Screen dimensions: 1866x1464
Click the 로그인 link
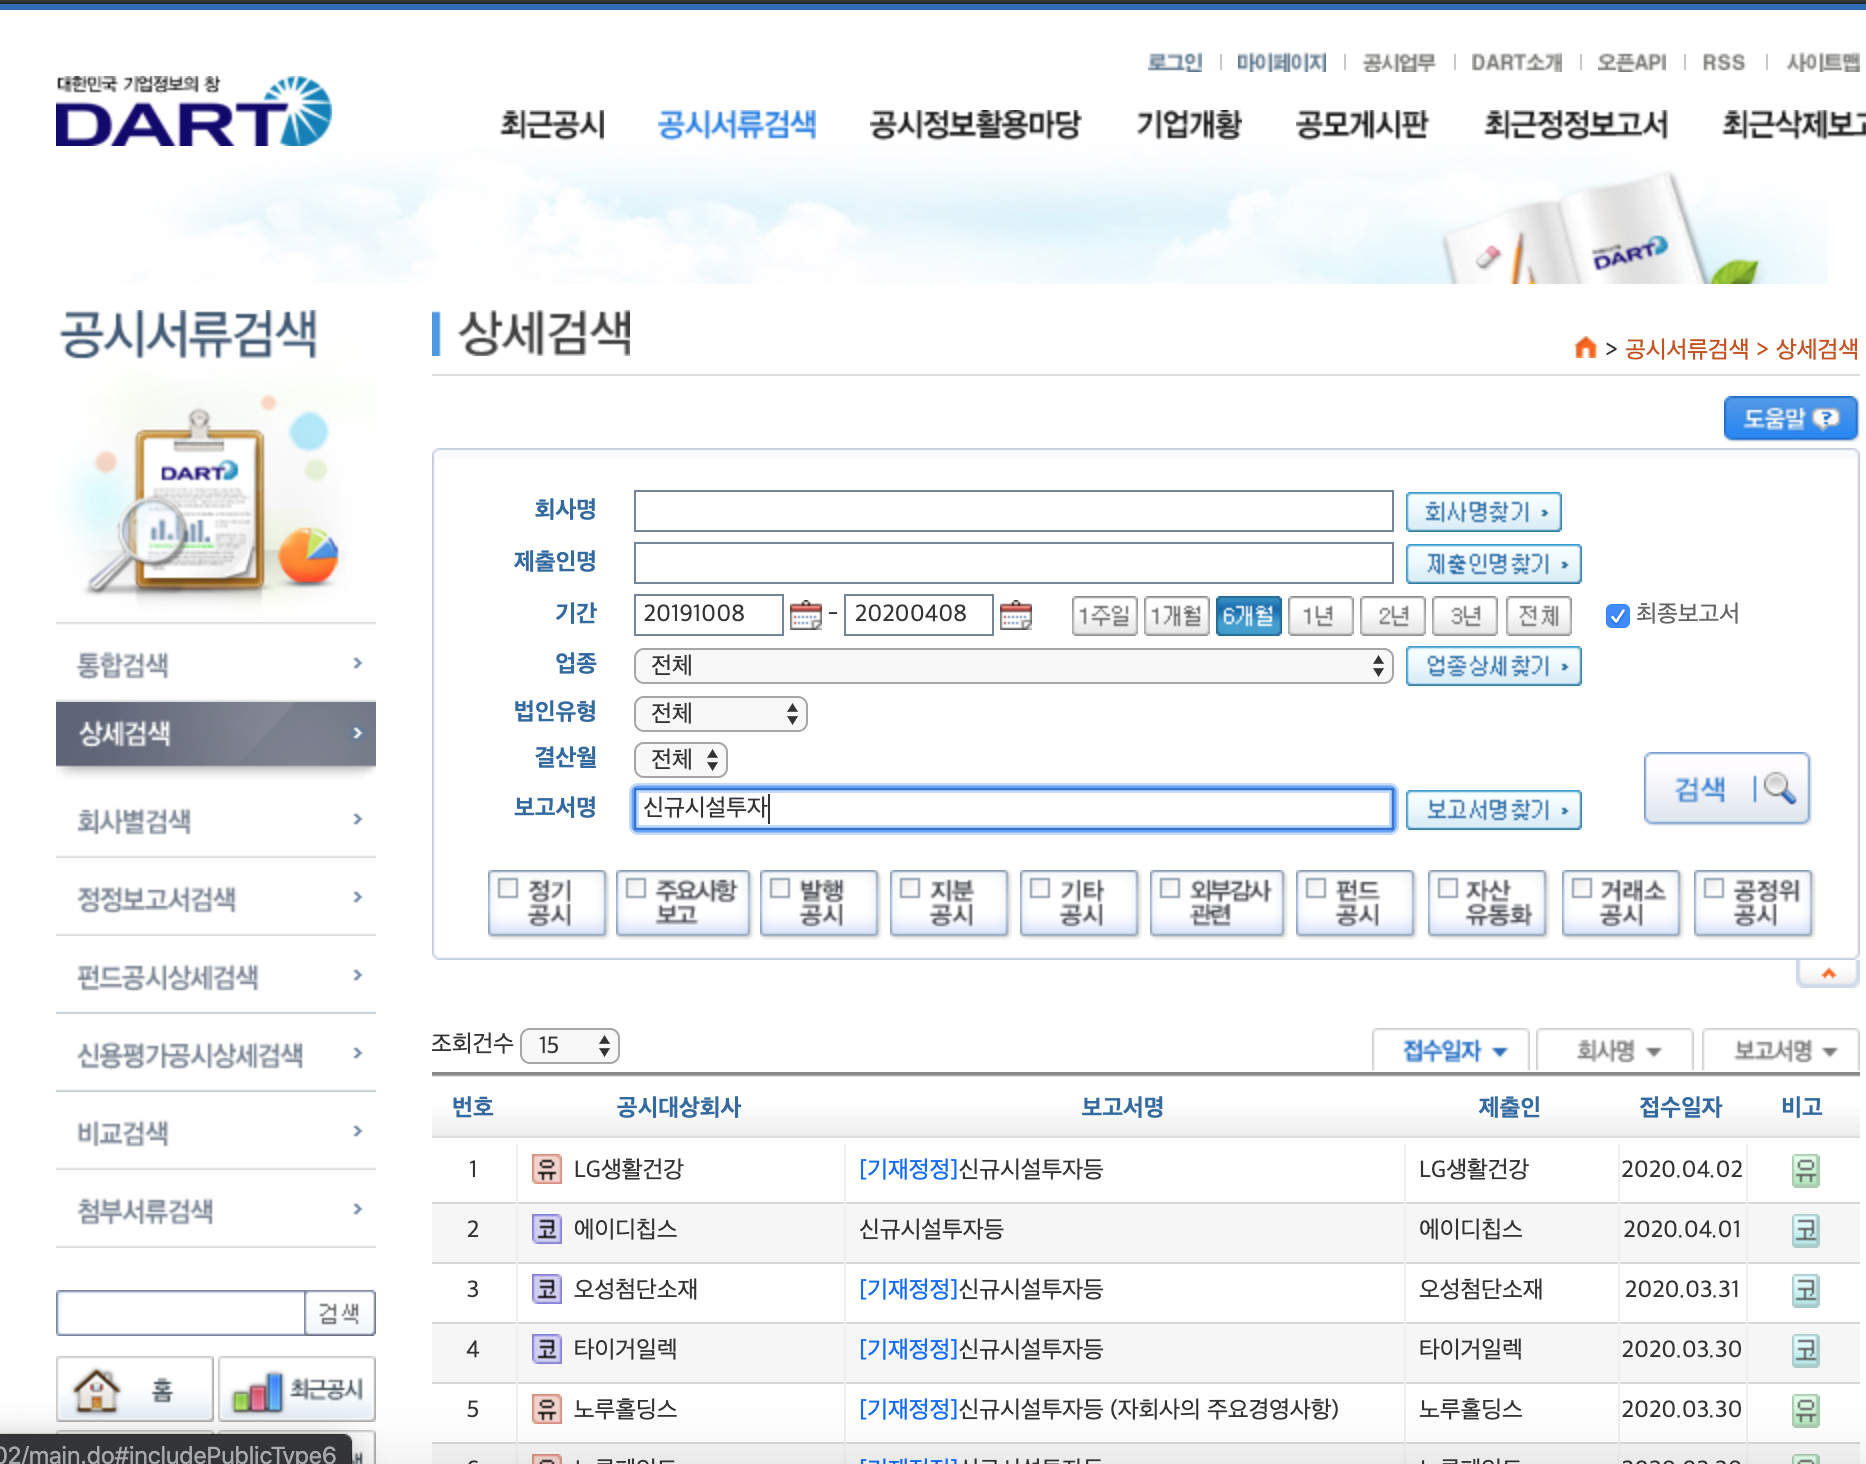click(x=1174, y=62)
